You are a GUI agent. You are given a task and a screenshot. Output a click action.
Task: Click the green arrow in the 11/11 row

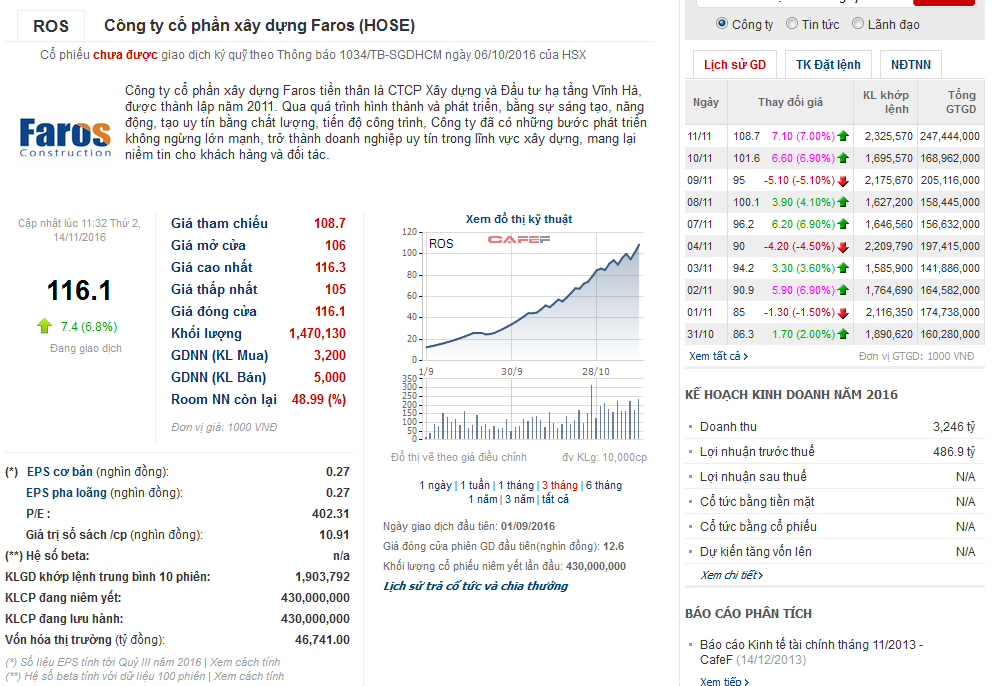pos(843,136)
